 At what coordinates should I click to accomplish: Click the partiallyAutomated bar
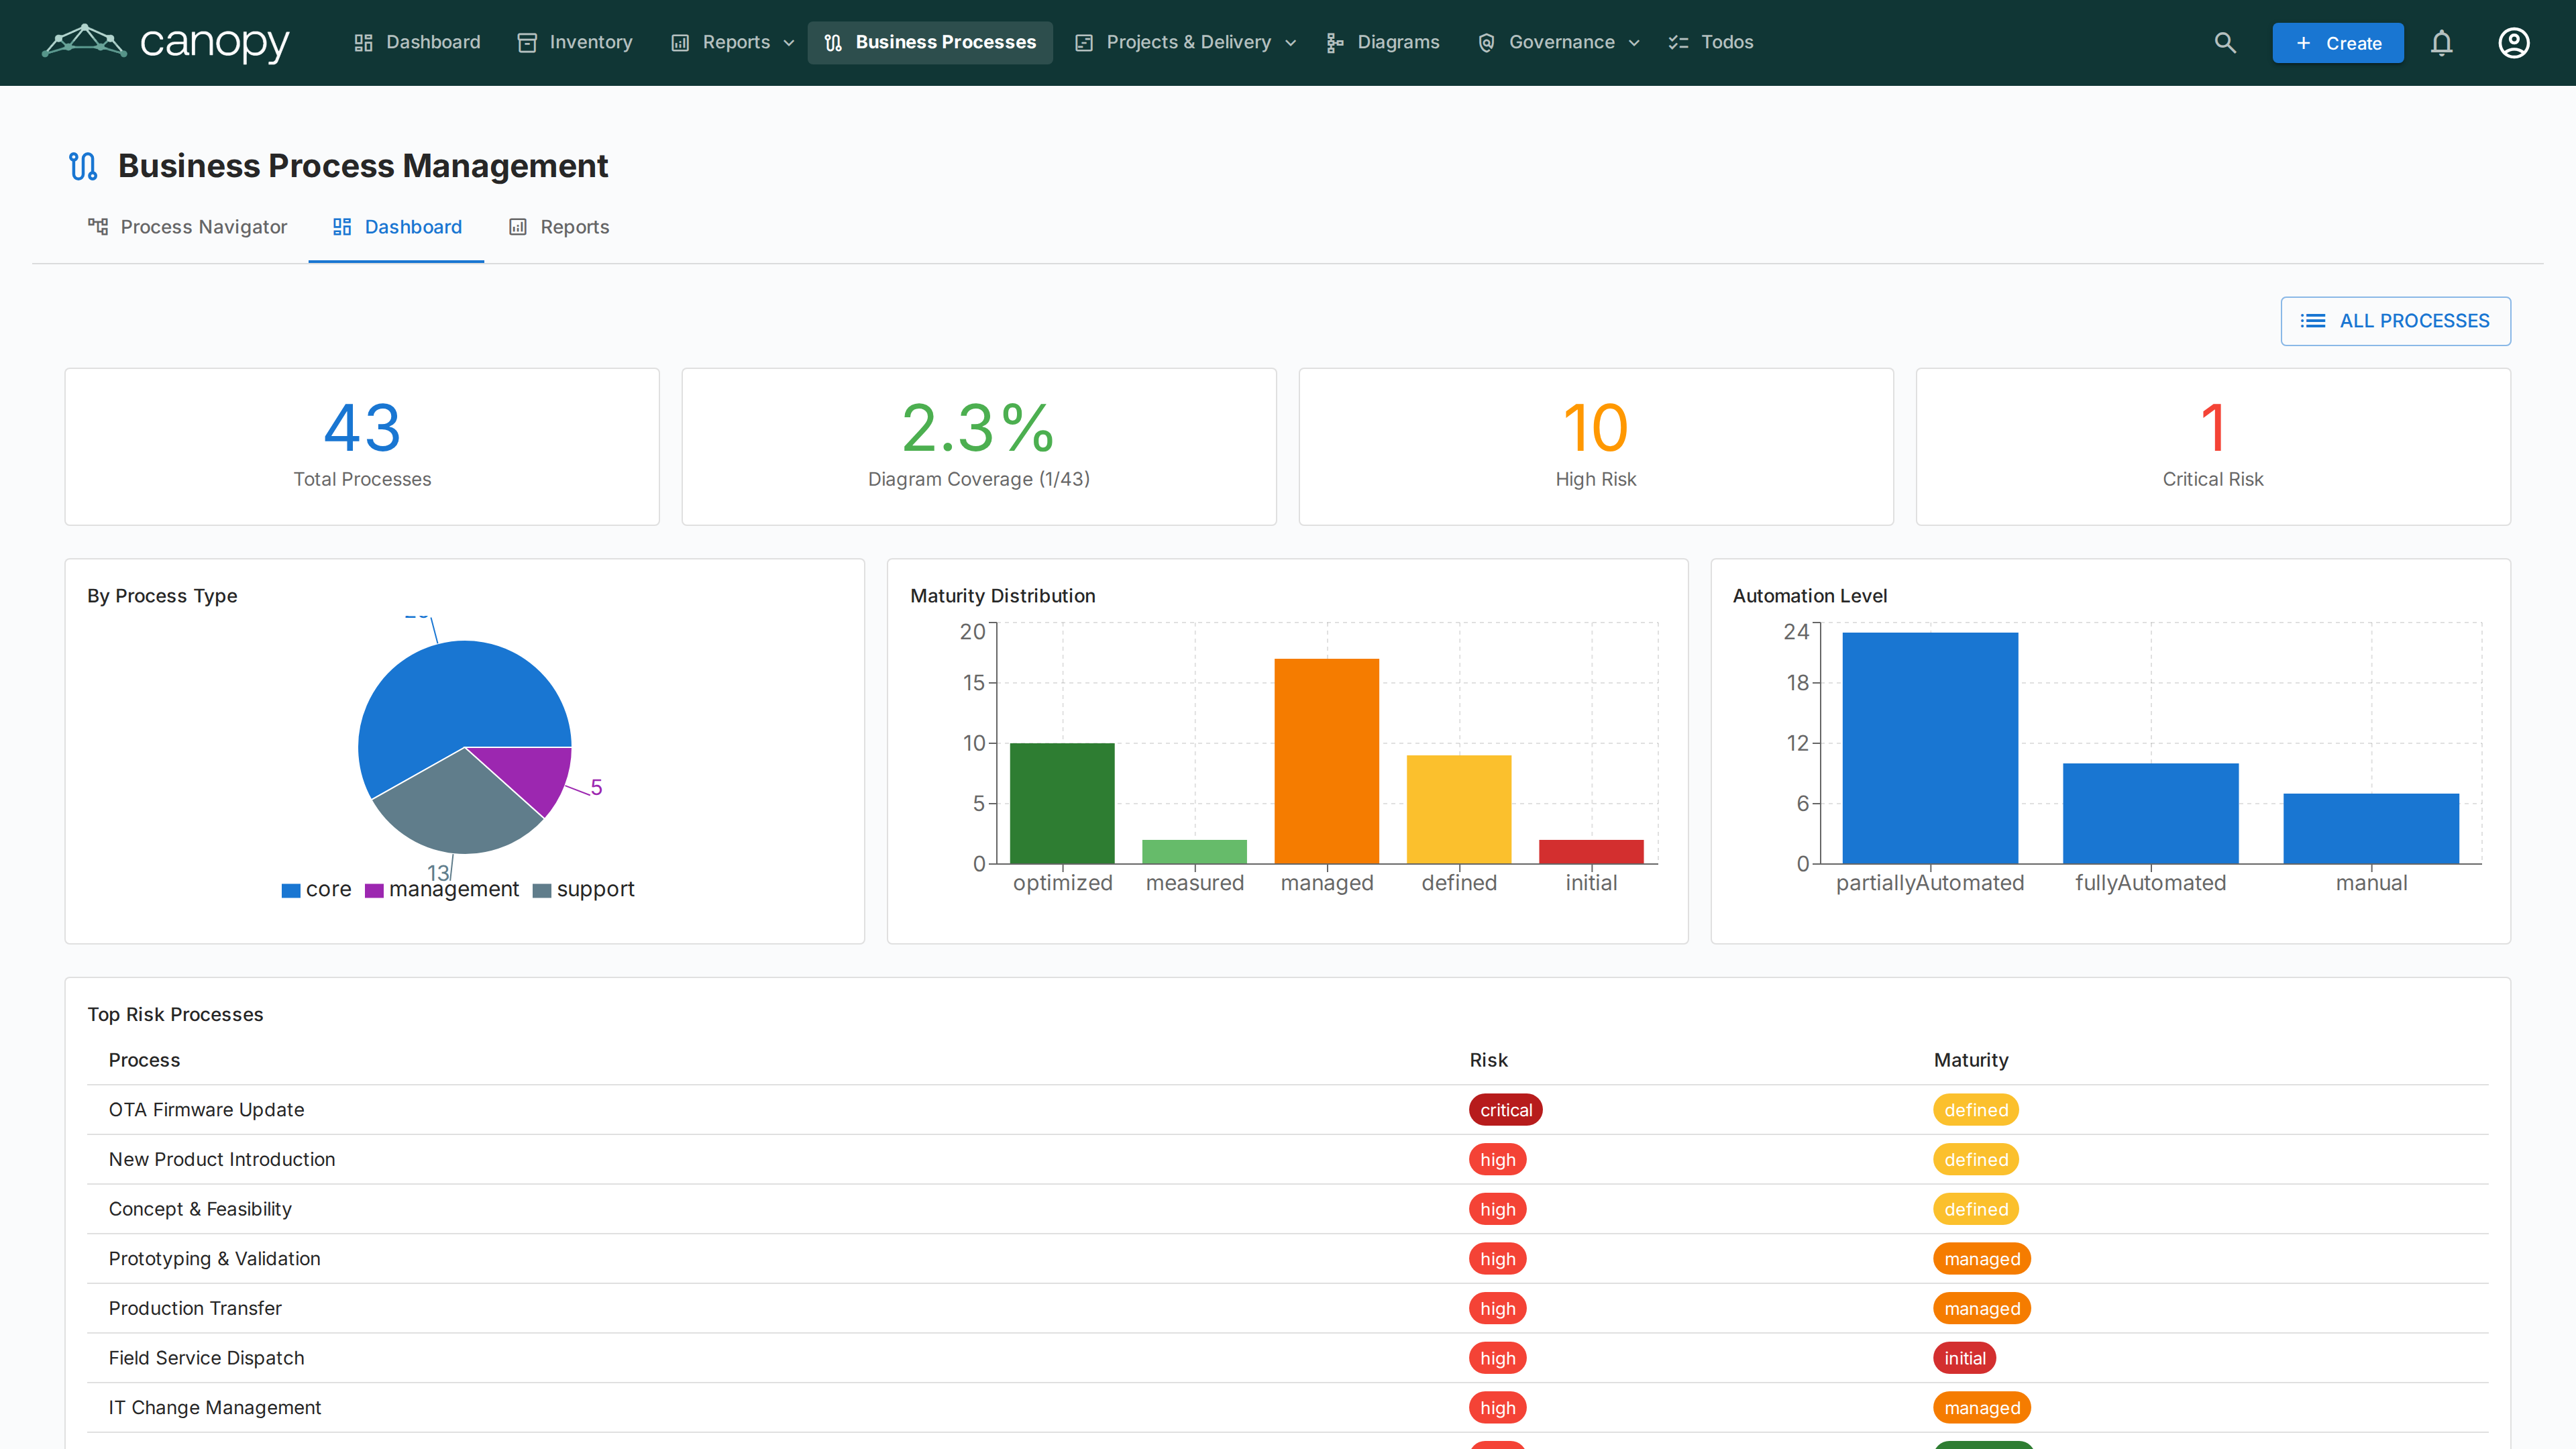[x=1930, y=748]
